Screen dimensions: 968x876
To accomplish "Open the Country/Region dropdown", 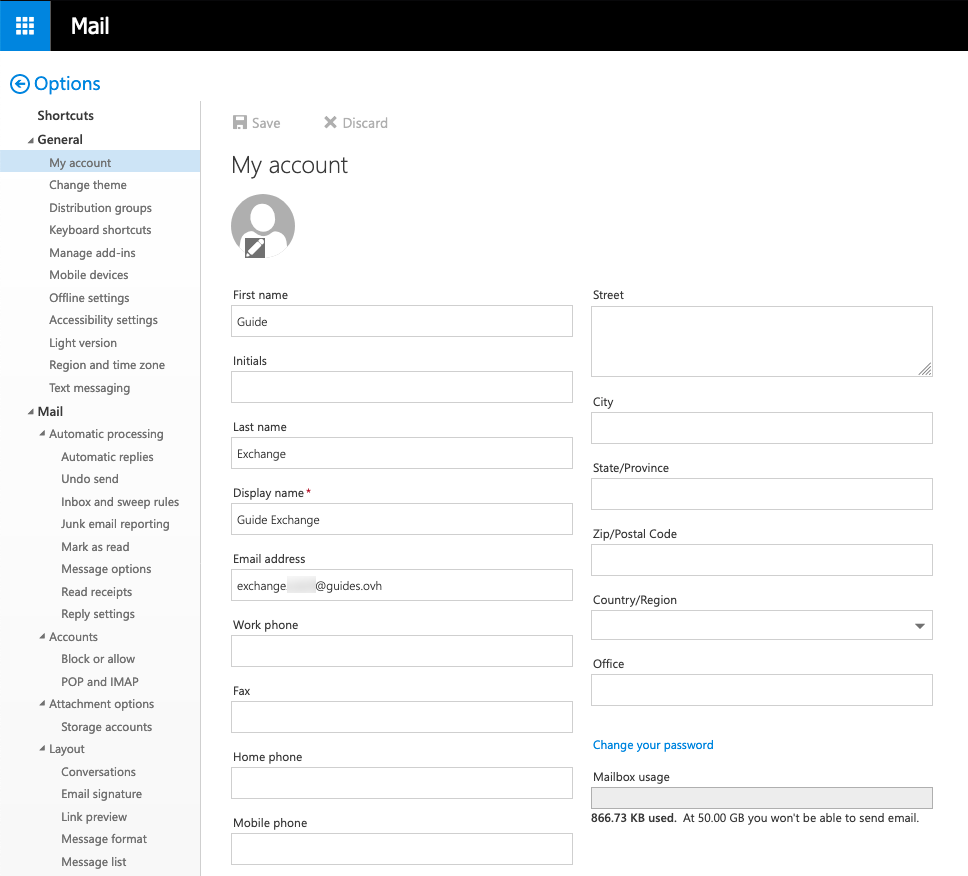I will coord(919,626).
